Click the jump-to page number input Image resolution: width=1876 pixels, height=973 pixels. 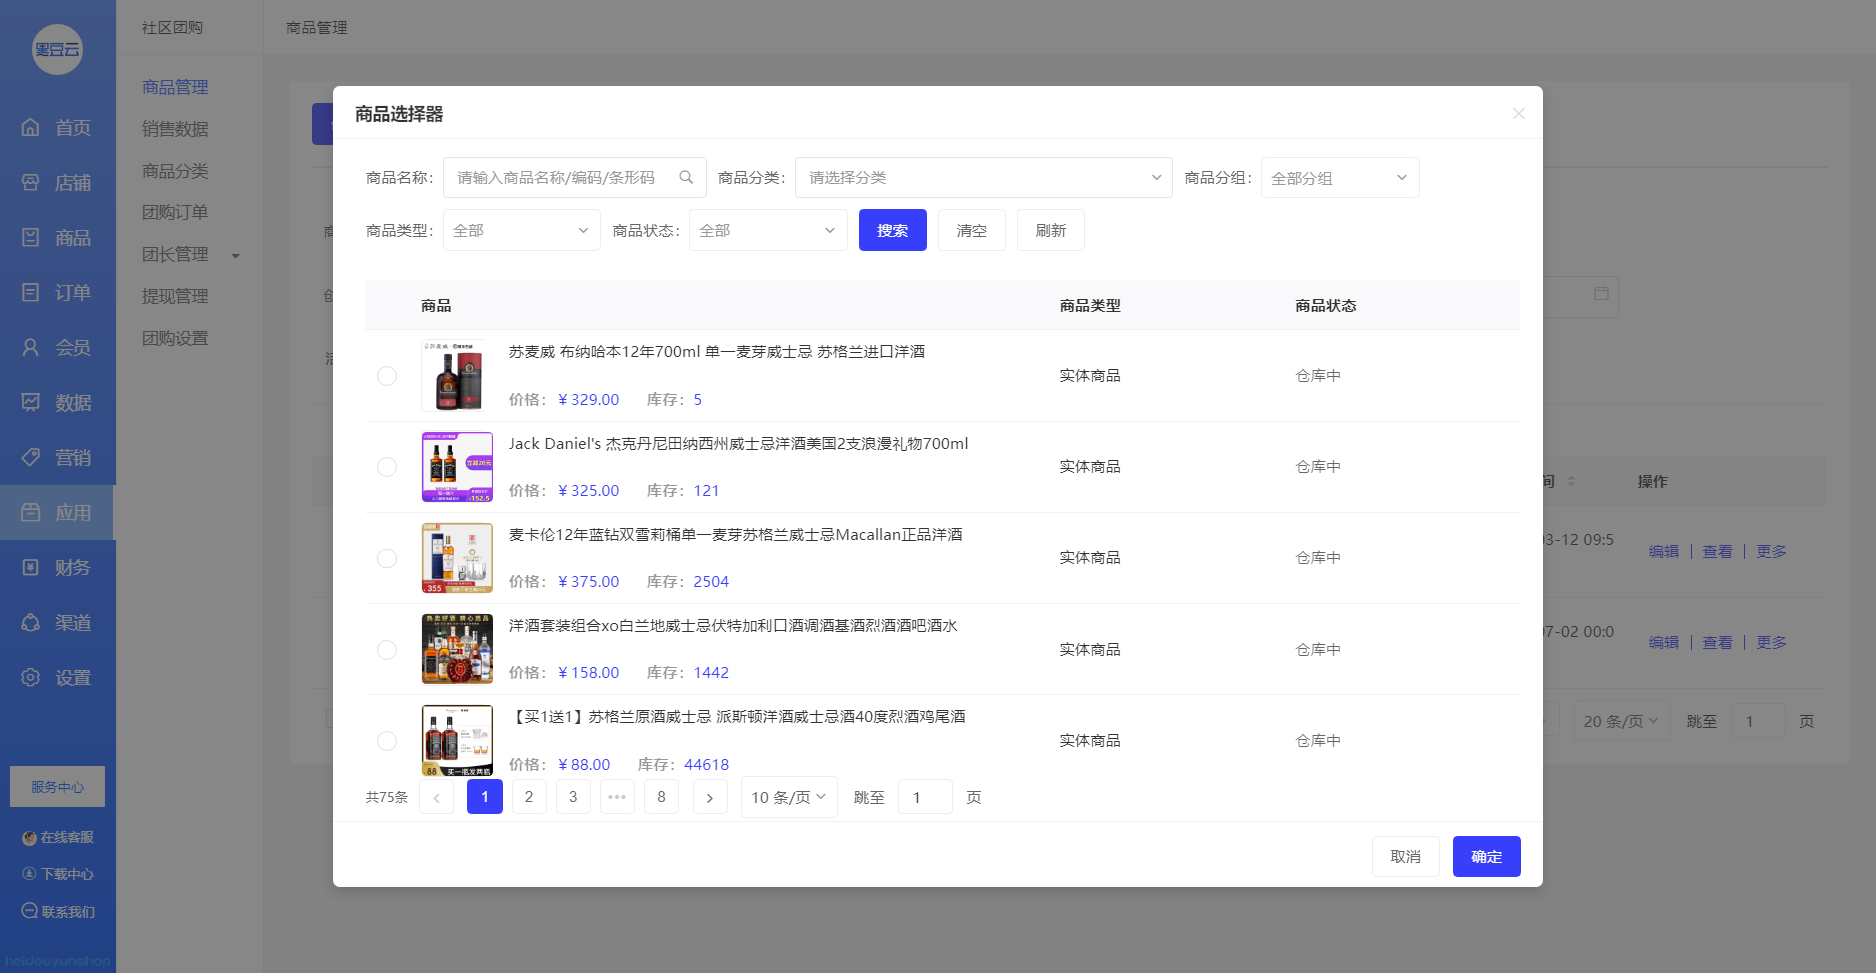tap(924, 797)
